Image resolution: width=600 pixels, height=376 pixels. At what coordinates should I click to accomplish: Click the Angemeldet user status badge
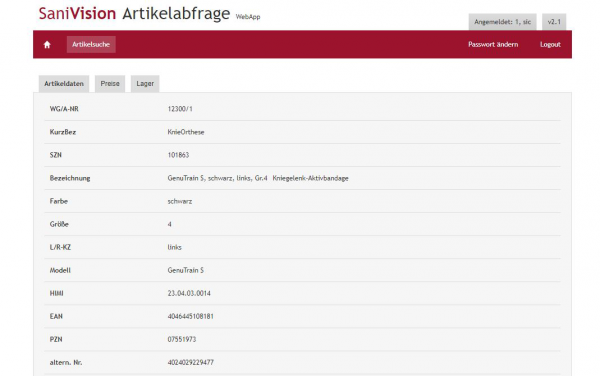pyautogui.click(x=502, y=22)
